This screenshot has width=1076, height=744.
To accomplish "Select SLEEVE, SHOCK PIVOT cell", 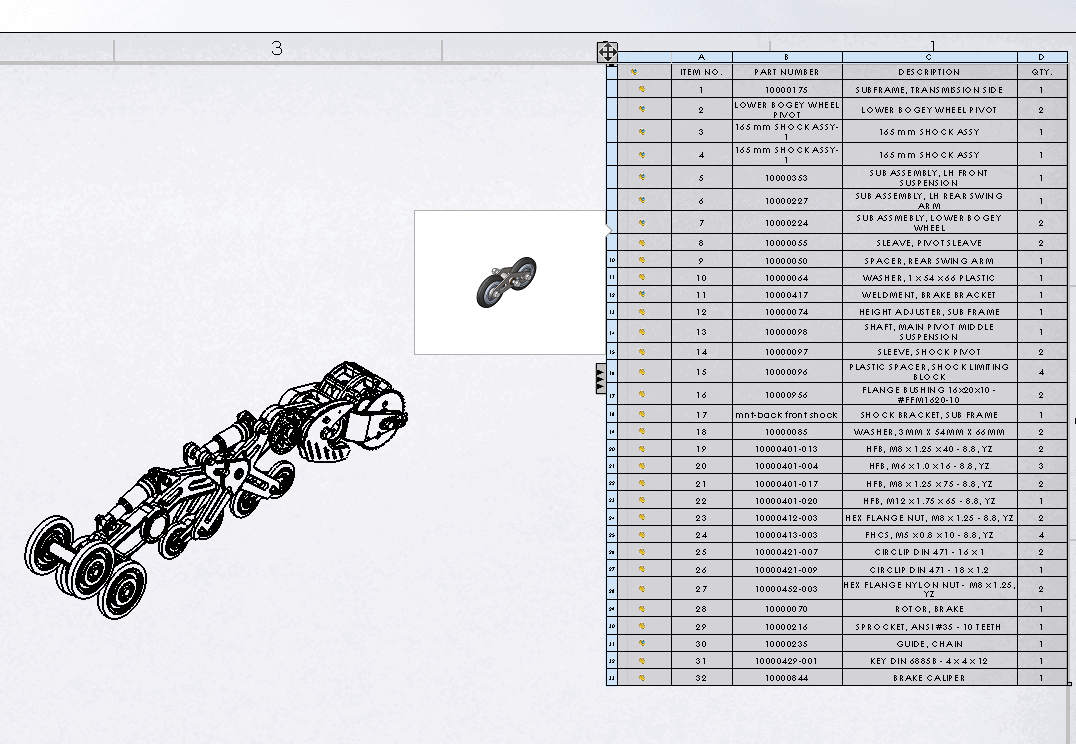I will point(930,351).
